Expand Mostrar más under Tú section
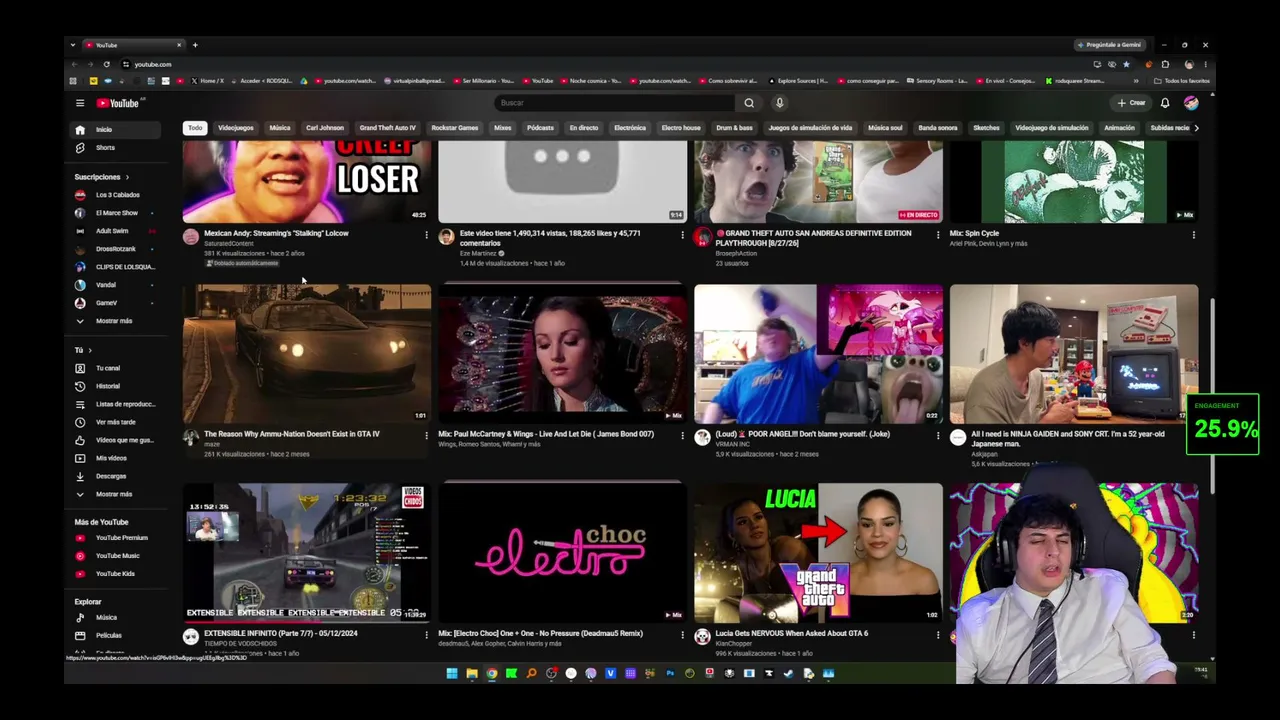Viewport: 1280px width, 720px height. [116, 494]
